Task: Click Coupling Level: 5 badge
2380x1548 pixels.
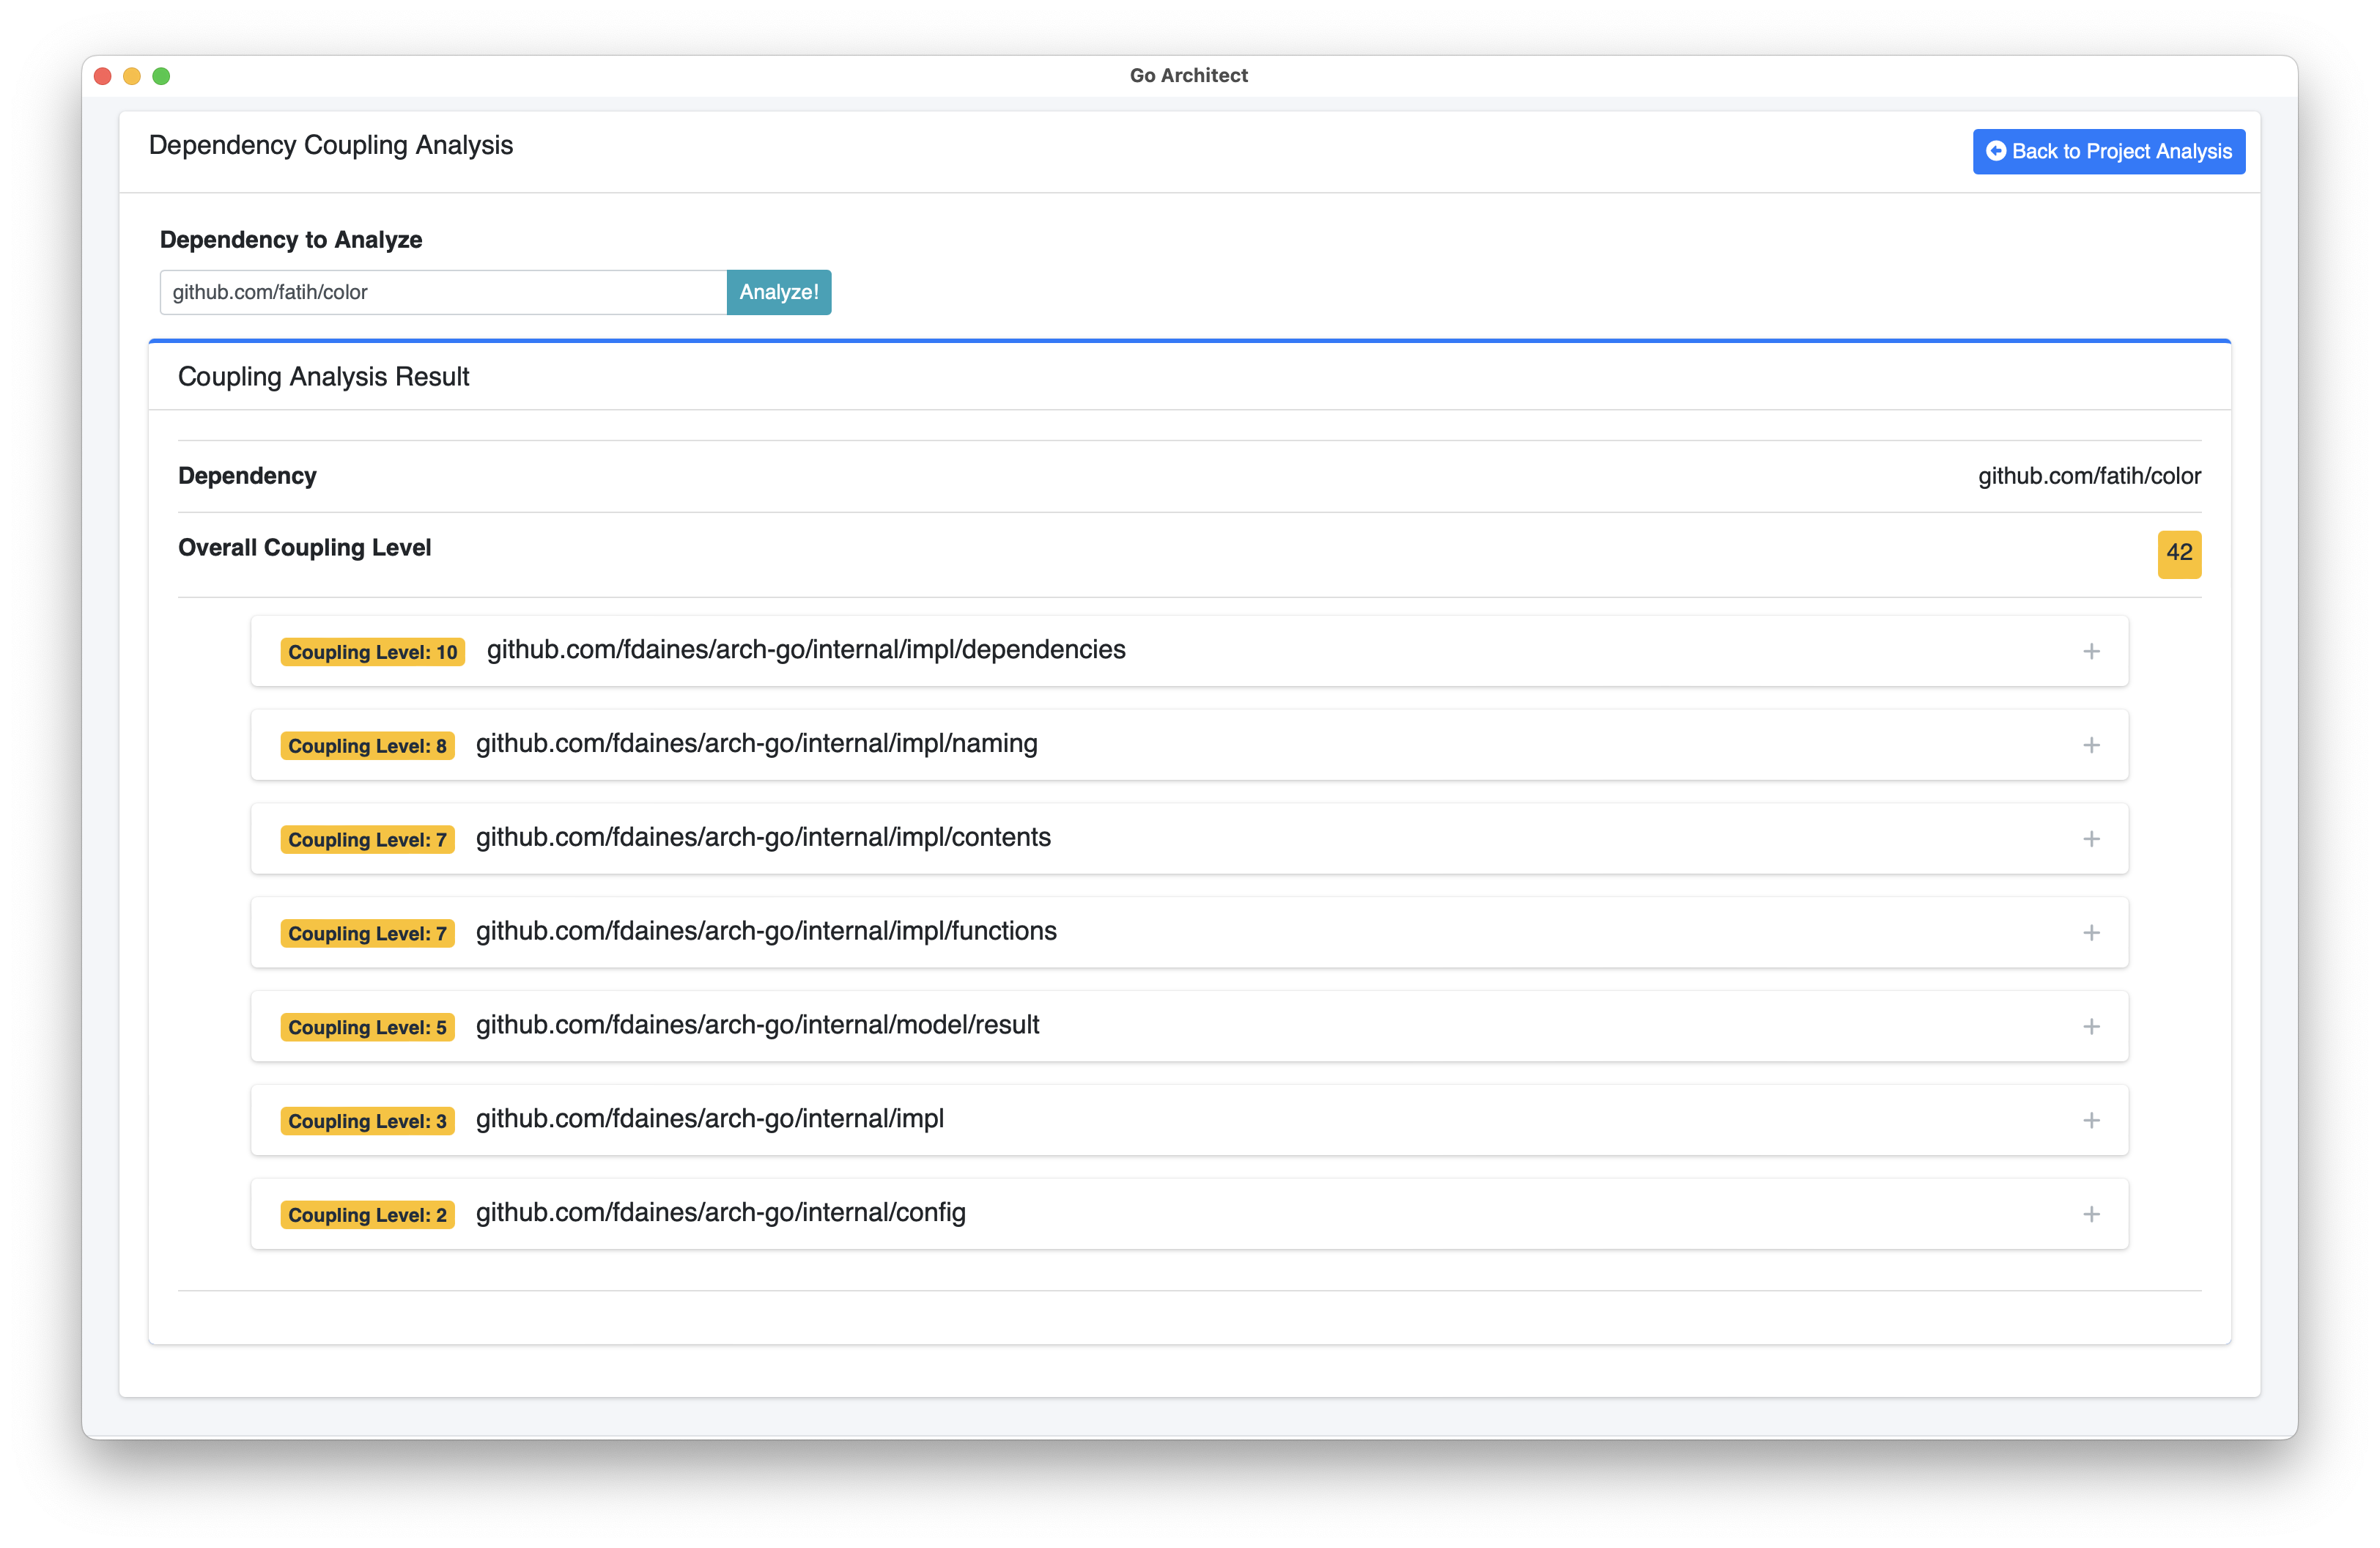Action: pos(367,1027)
